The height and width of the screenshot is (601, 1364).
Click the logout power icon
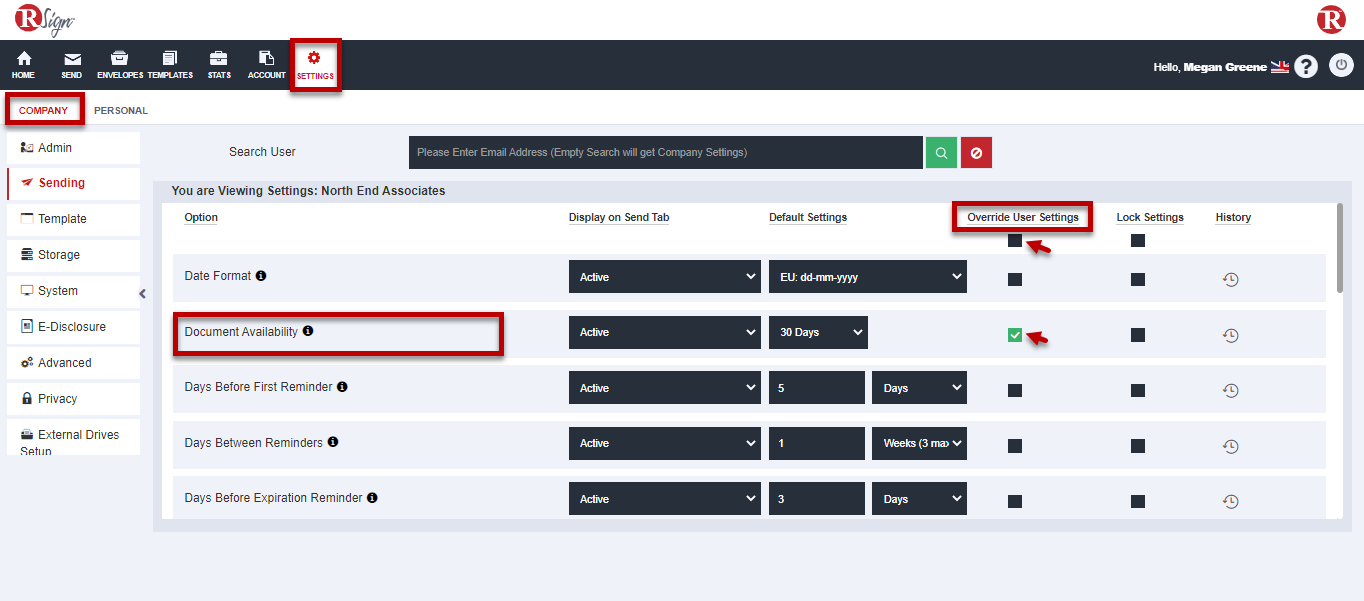coord(1341,65)
